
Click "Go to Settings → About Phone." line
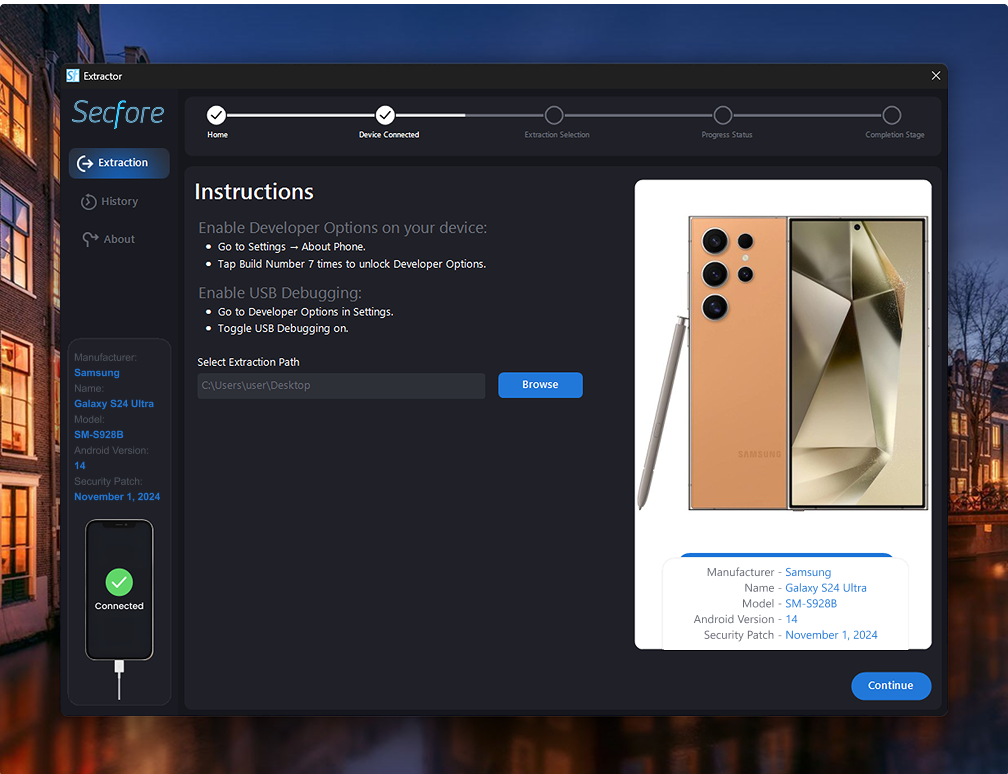pyautogui.click(x=292, y=247)
